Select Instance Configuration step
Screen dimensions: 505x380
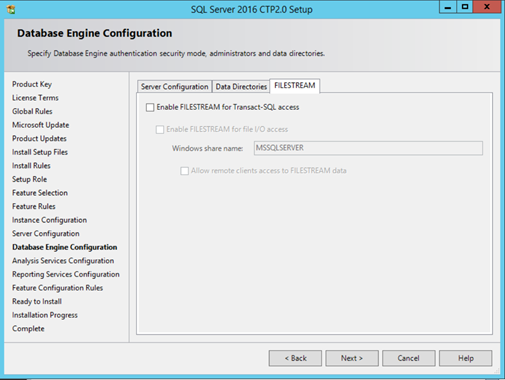coord(49,220)
